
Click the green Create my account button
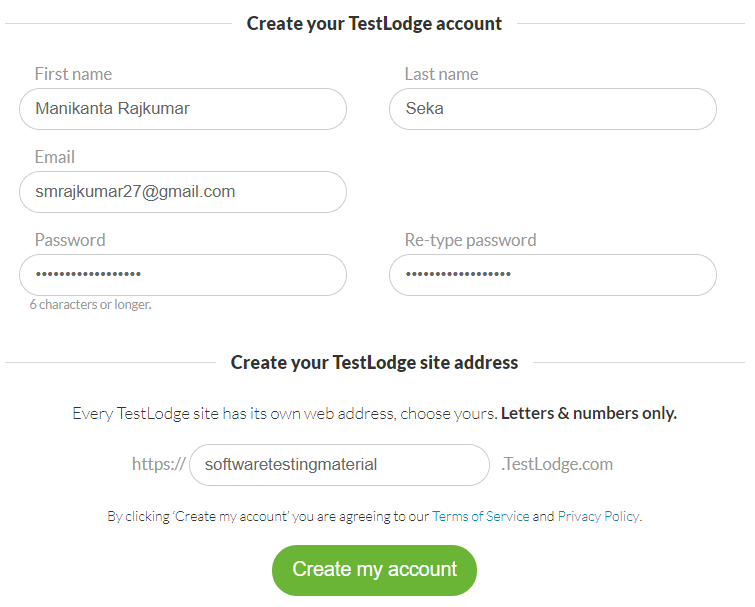374,570
